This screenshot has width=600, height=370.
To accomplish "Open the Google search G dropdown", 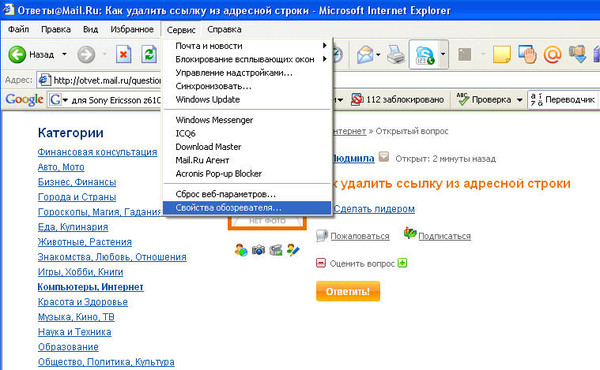I will [x=59, y=100].
